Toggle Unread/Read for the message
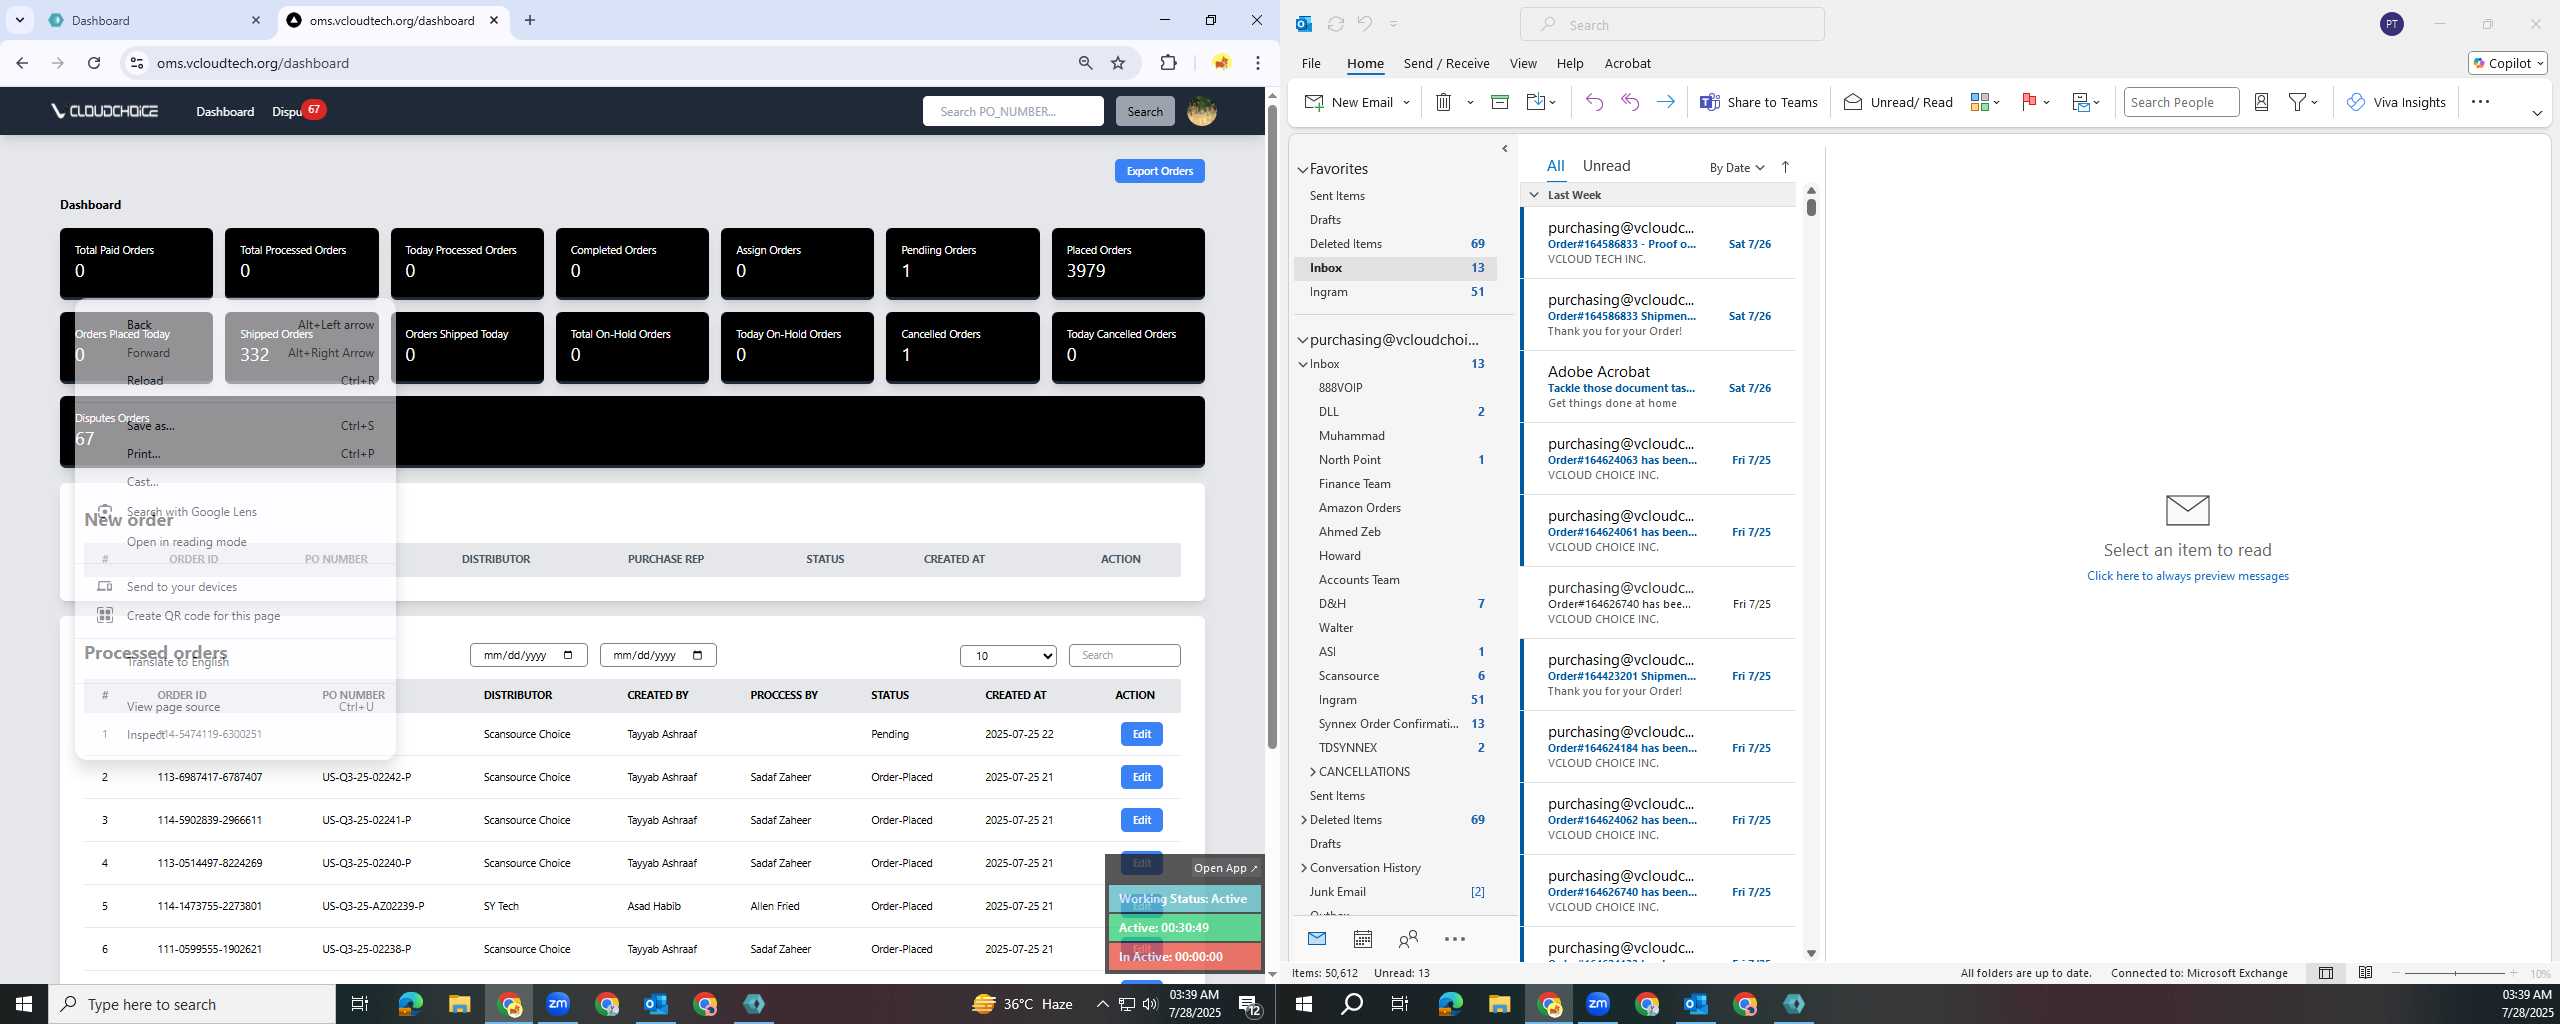The width and height of the screenshot is (2560, 1024). point(1897,102)
